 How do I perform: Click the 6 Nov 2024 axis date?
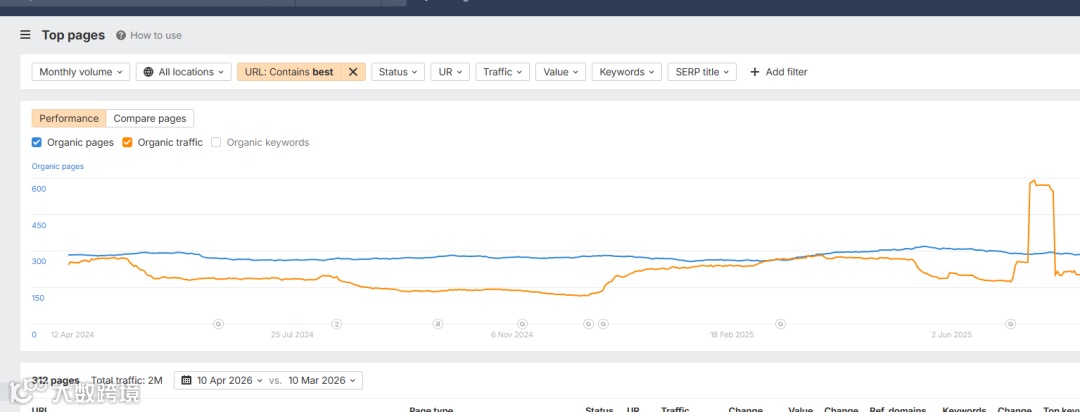tap(512, 335)
